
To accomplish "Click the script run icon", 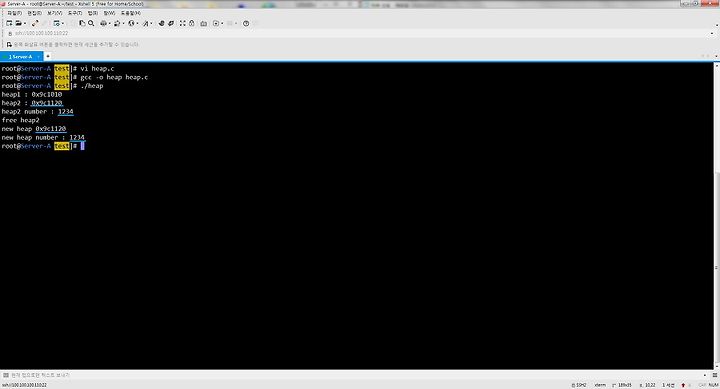I will click(216, 23).
